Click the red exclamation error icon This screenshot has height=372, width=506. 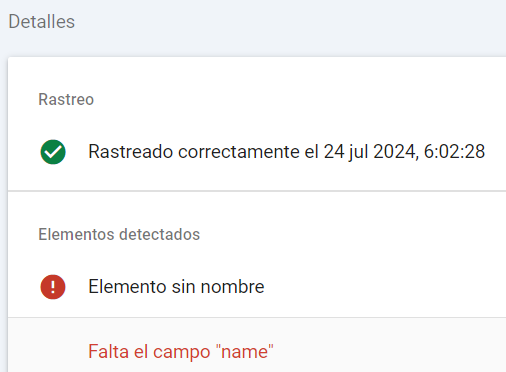53,287
